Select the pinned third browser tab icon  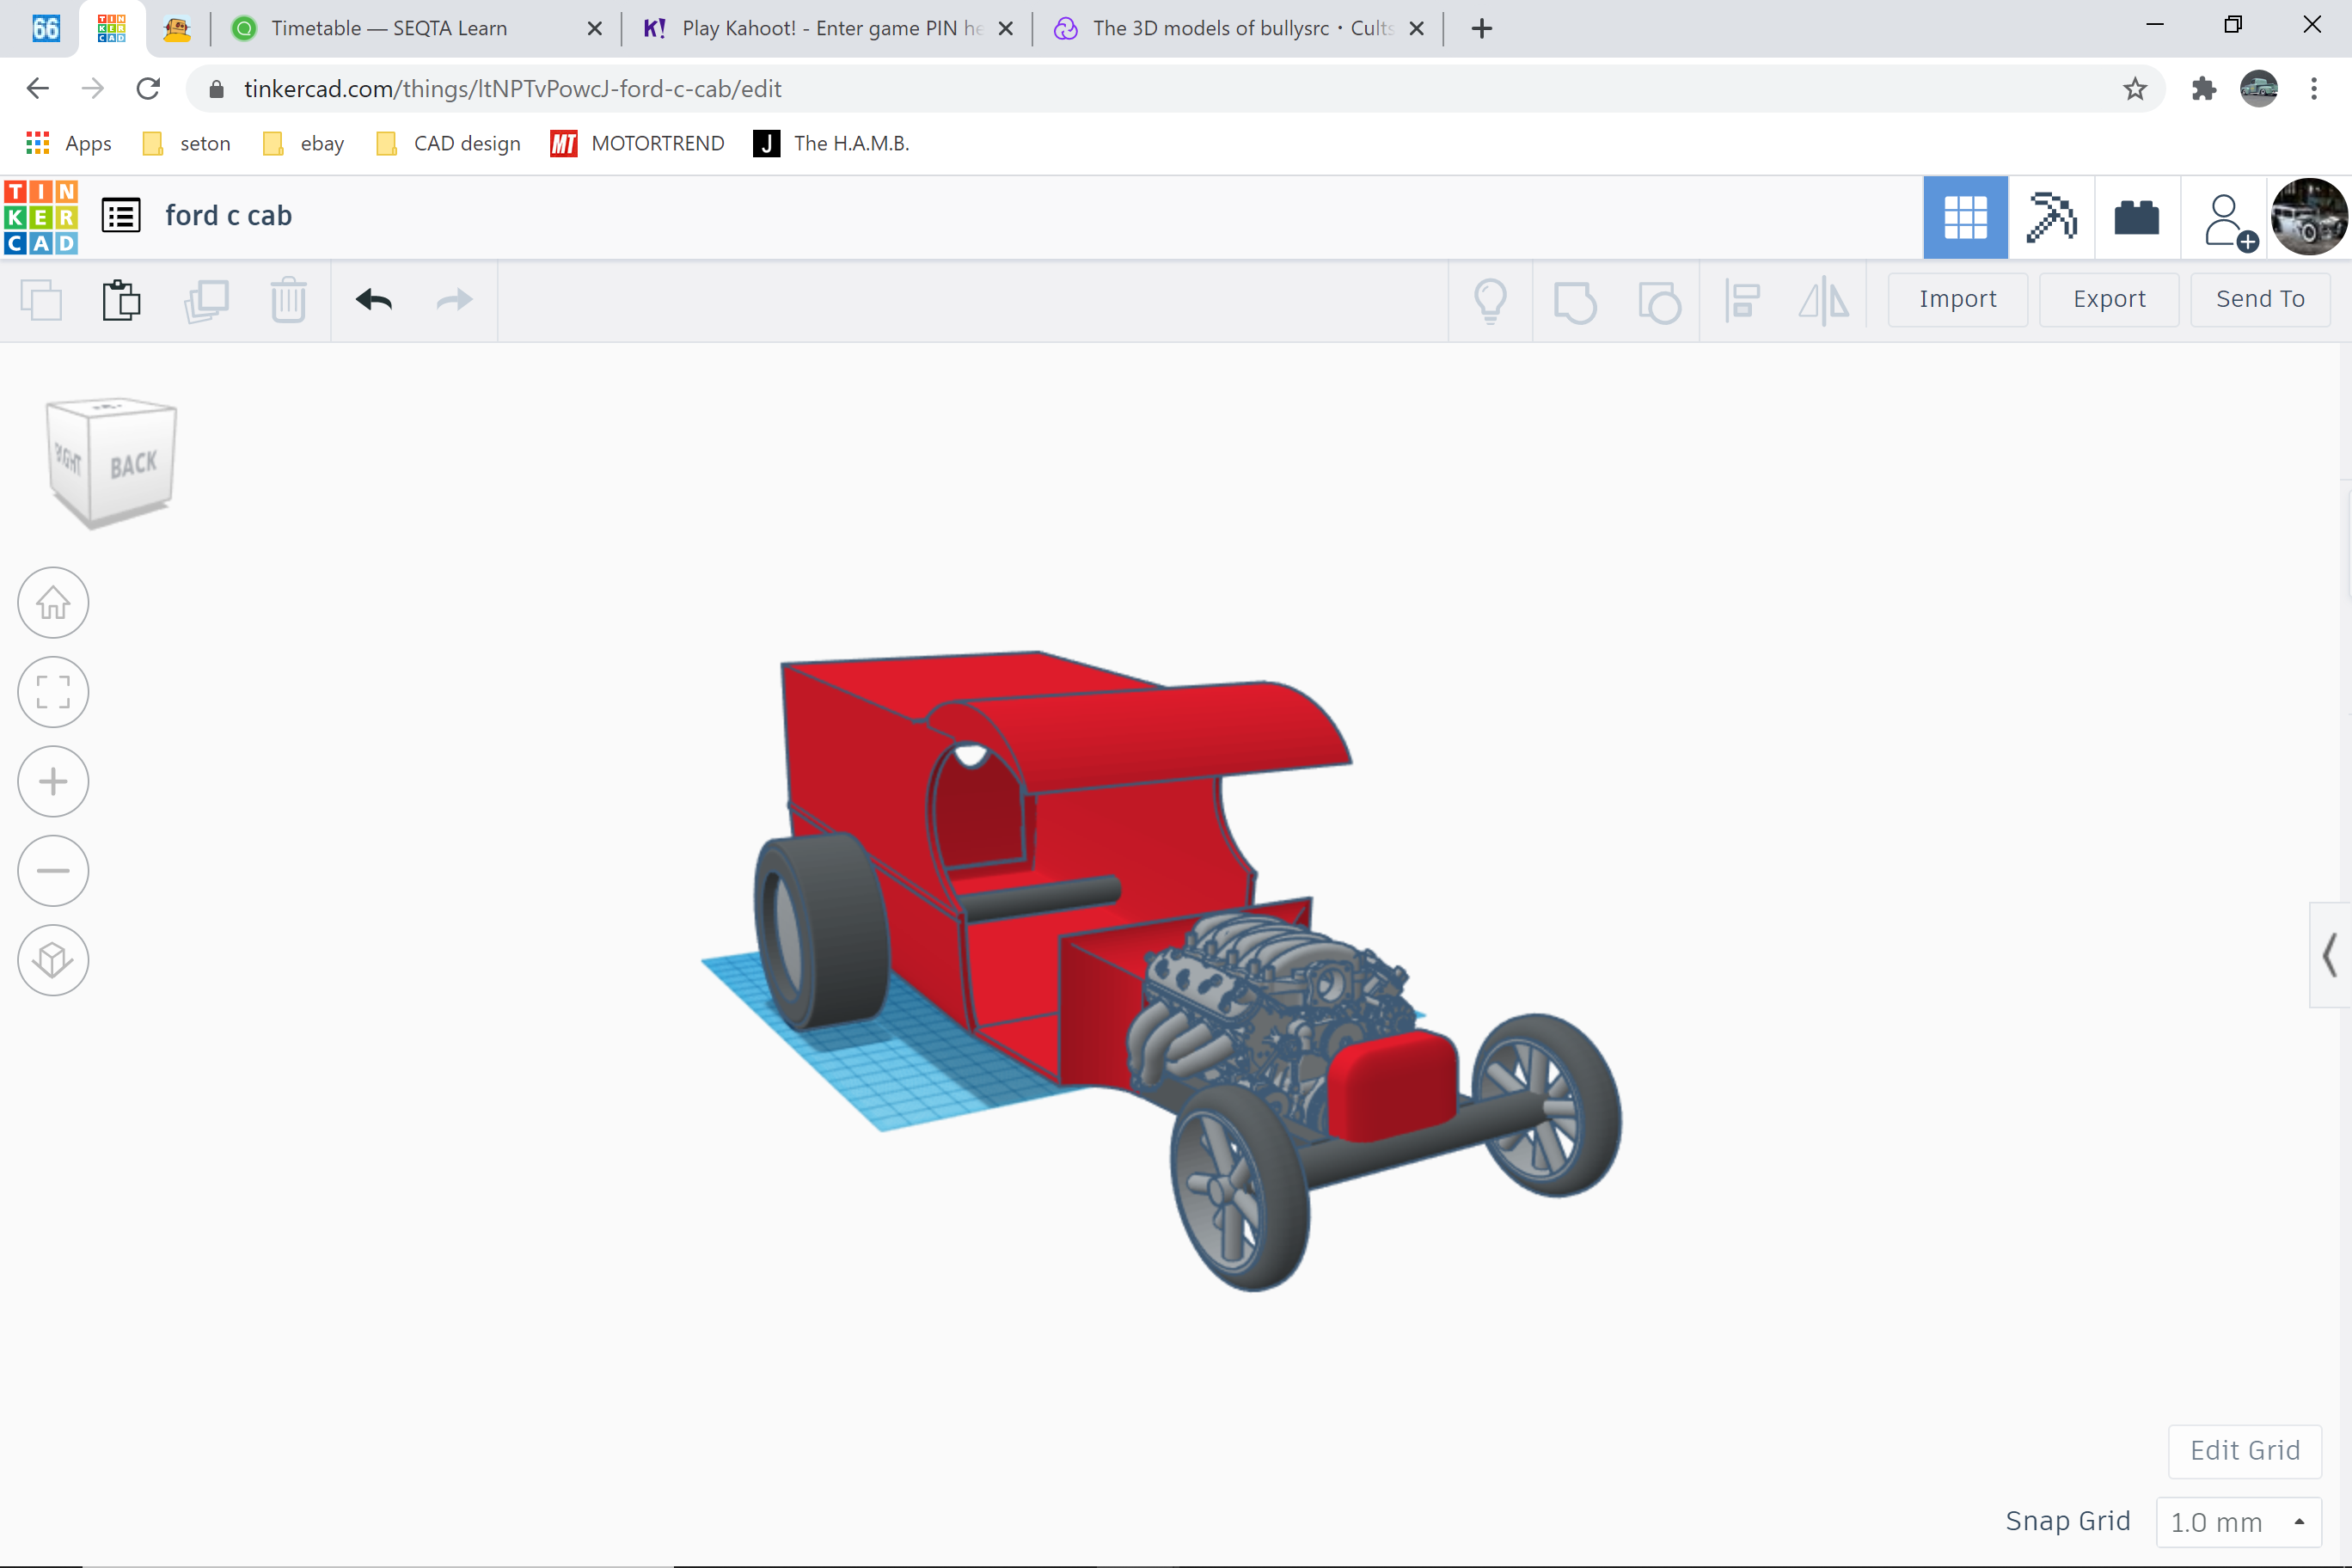pos(177,28)
